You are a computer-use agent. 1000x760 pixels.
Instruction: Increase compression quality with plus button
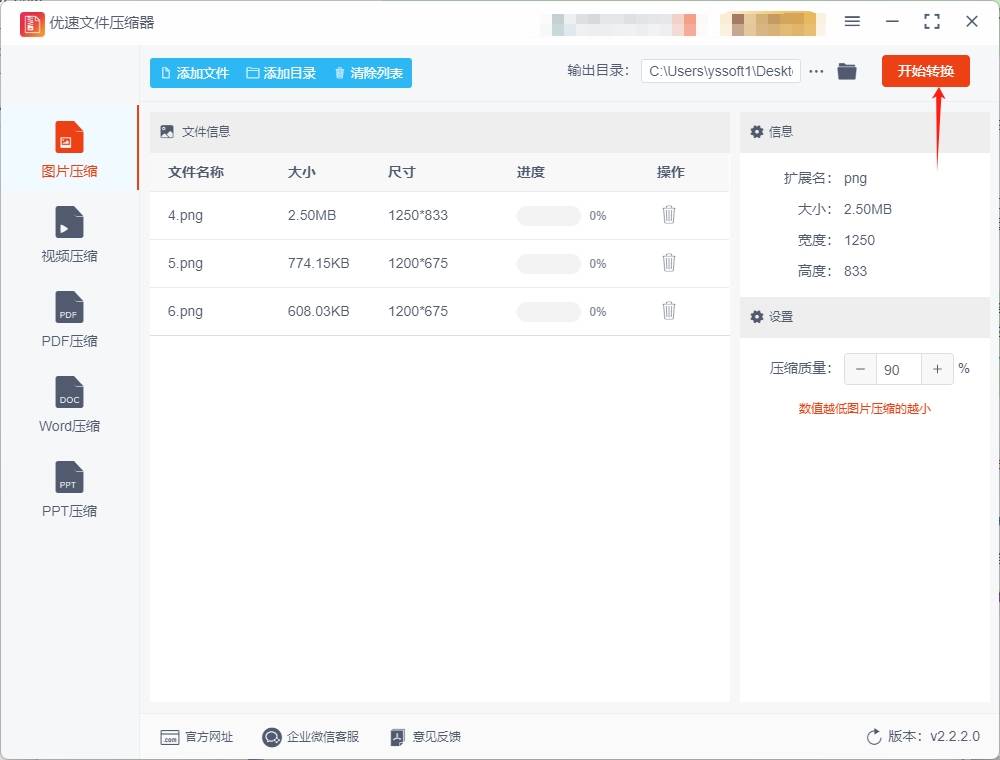pyautogui.click(x=937, y=369)
